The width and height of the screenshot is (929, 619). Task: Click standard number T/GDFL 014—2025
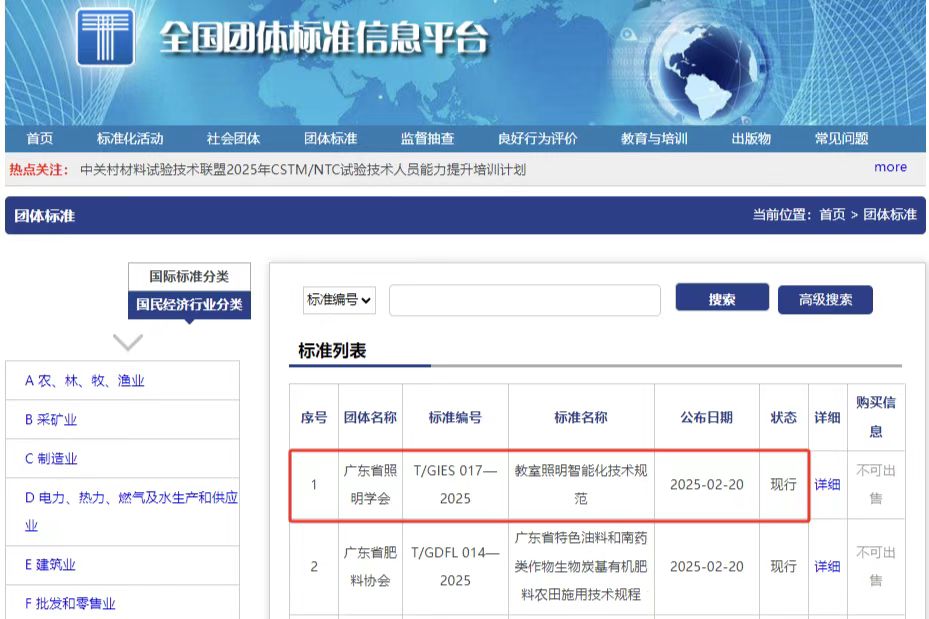(x=455, y=566)
